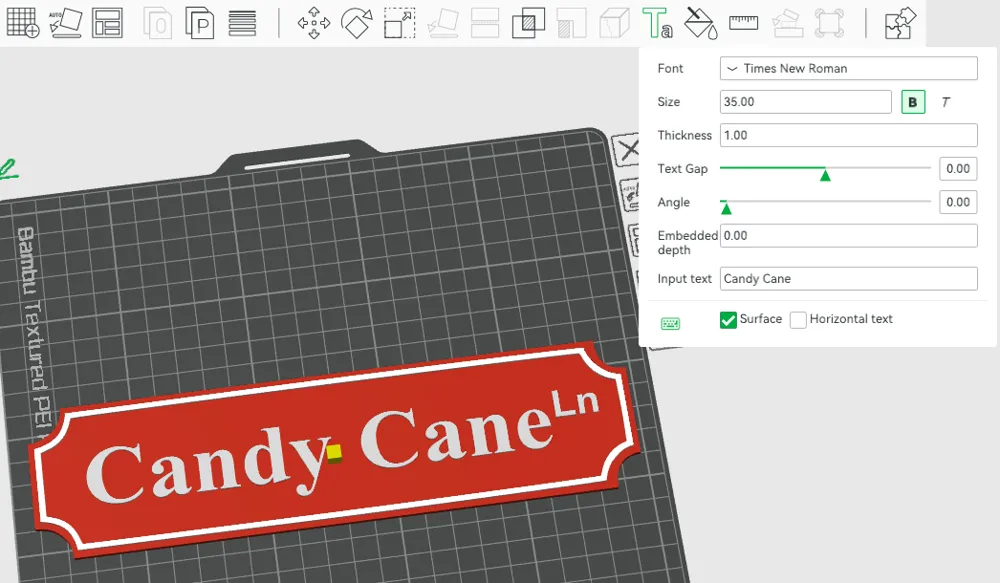Select the Lay on Face tool
This screenshot has width=1000, height=583.
click(x=443, y=23)
